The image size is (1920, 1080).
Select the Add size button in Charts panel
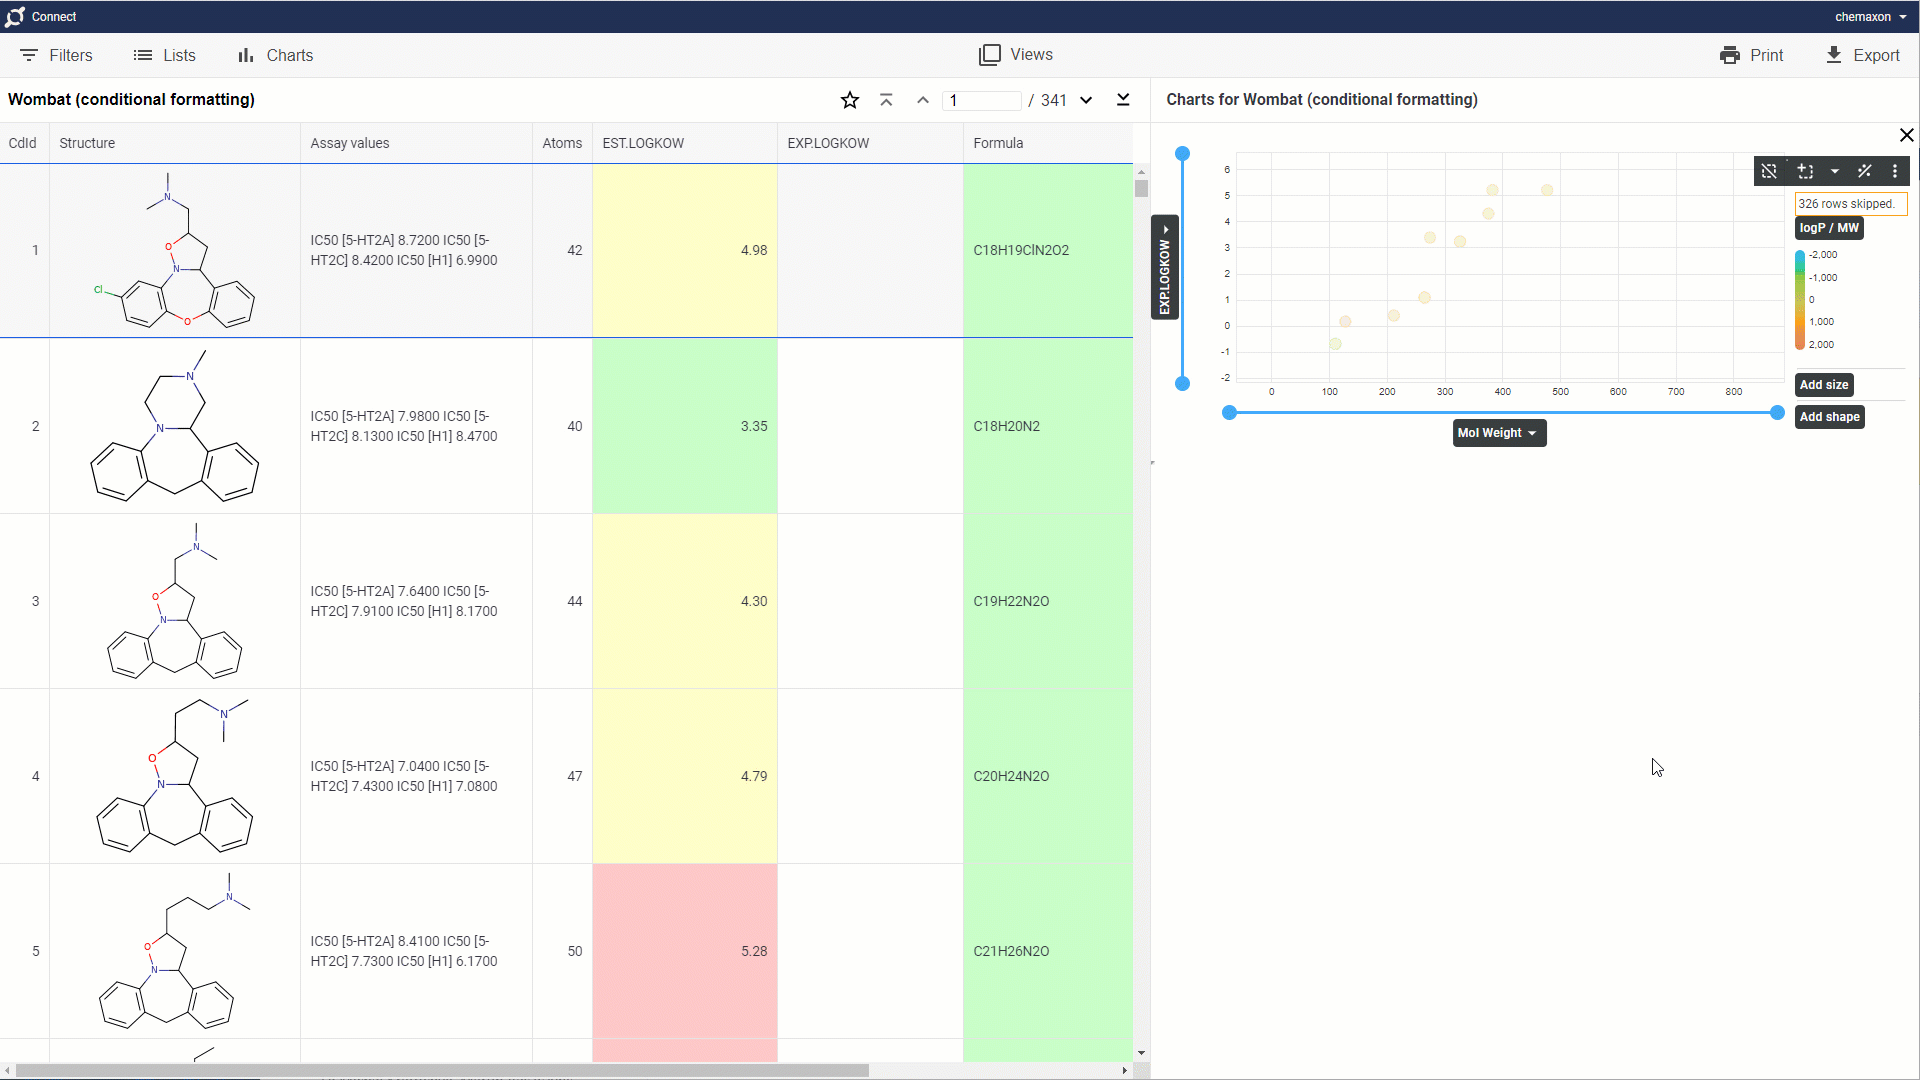click(x=1824, y=384)
